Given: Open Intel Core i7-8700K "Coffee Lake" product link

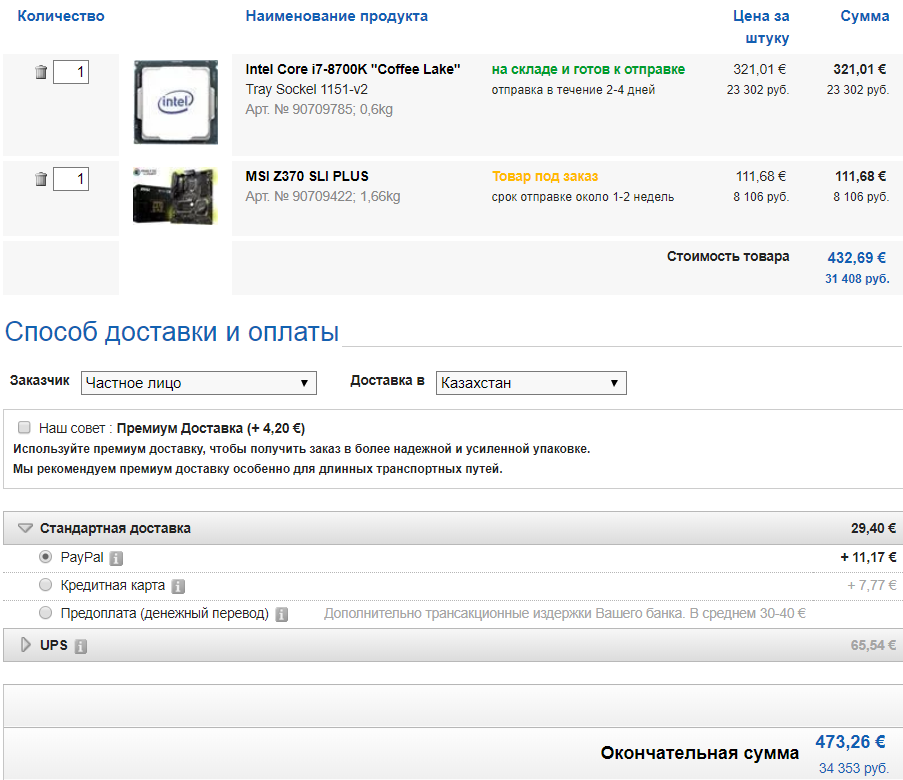Looking at the screenshot, I should [353, 69].
